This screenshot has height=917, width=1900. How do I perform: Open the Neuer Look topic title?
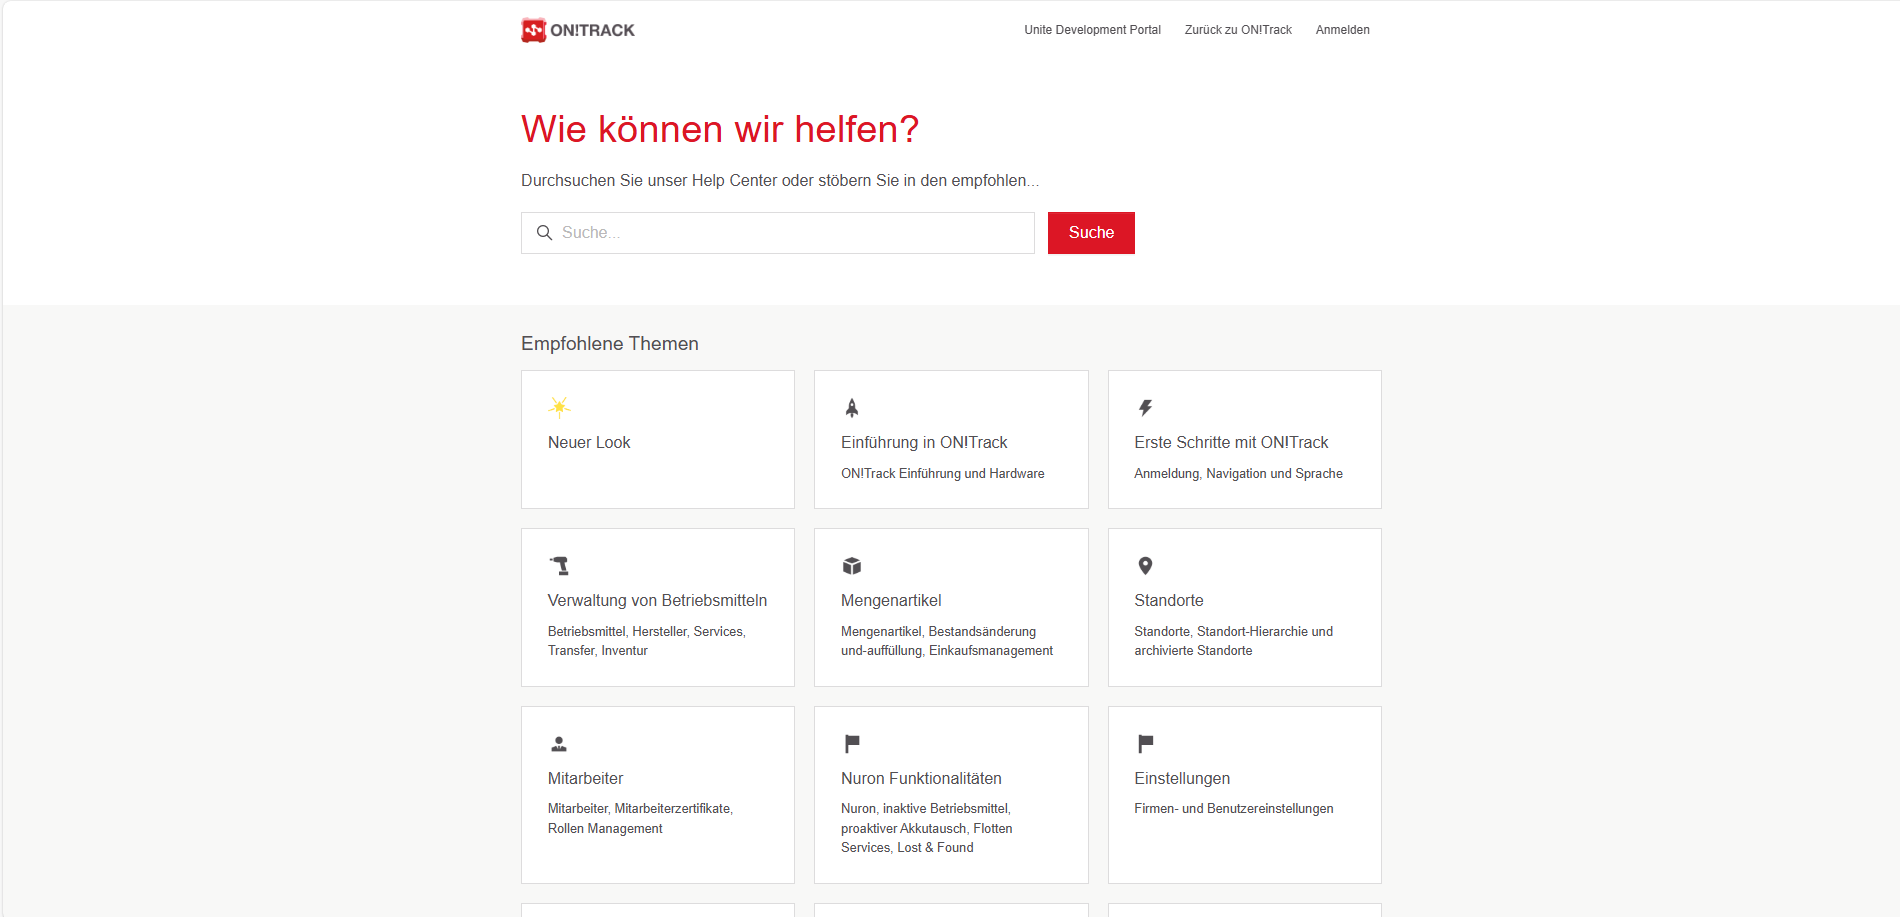589,442
